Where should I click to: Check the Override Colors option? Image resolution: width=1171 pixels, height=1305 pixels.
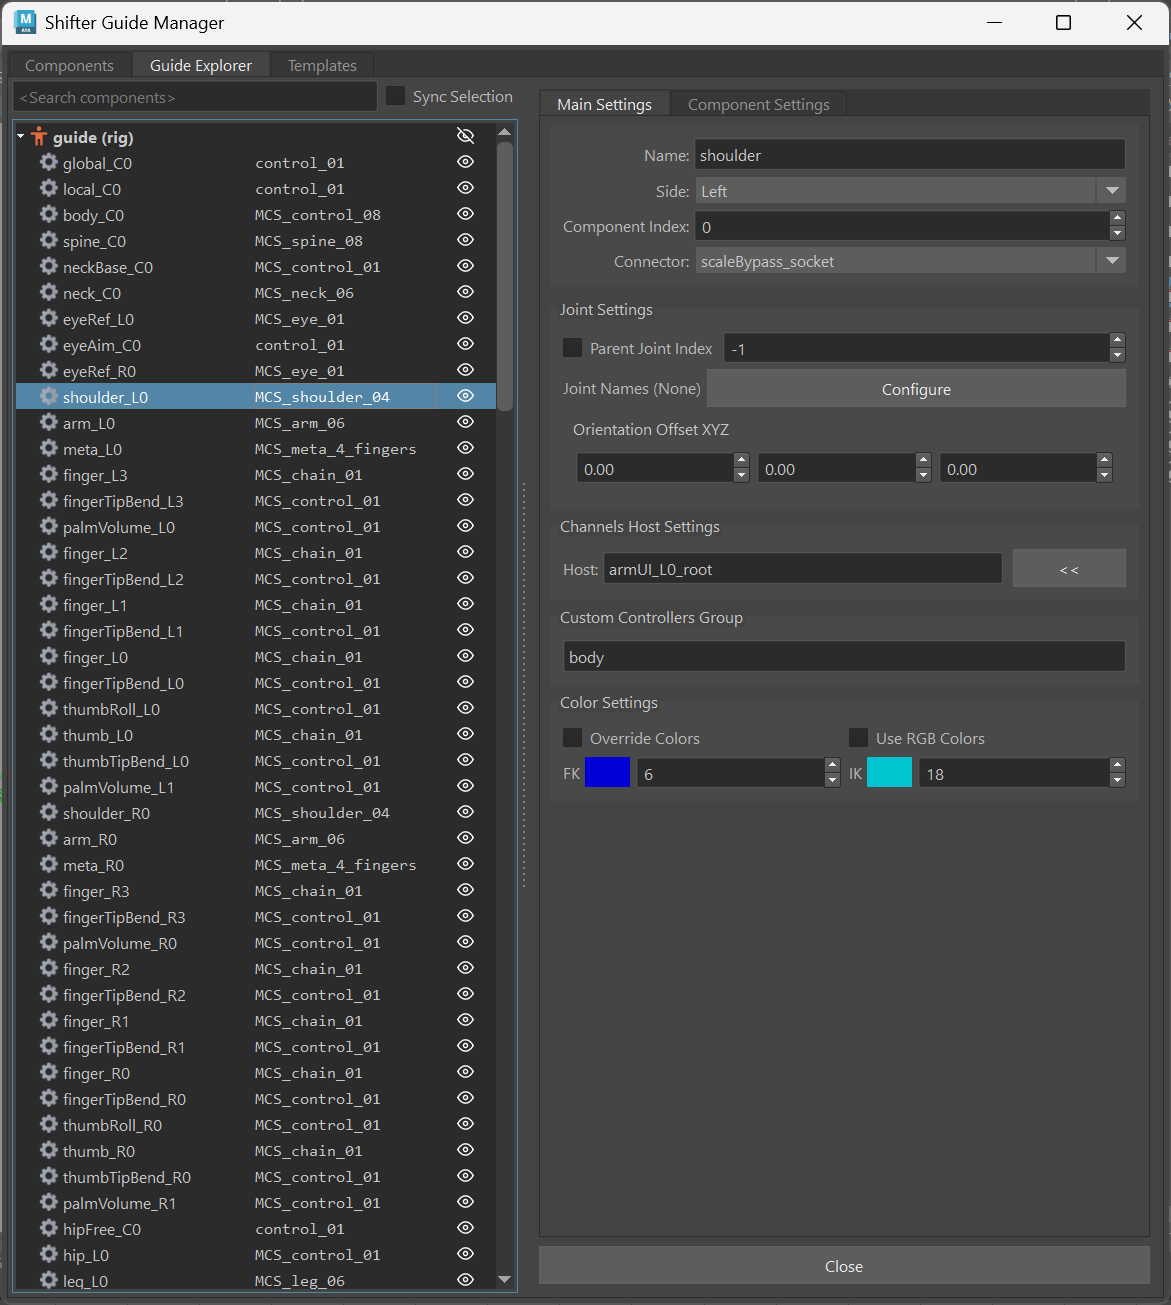572,738
